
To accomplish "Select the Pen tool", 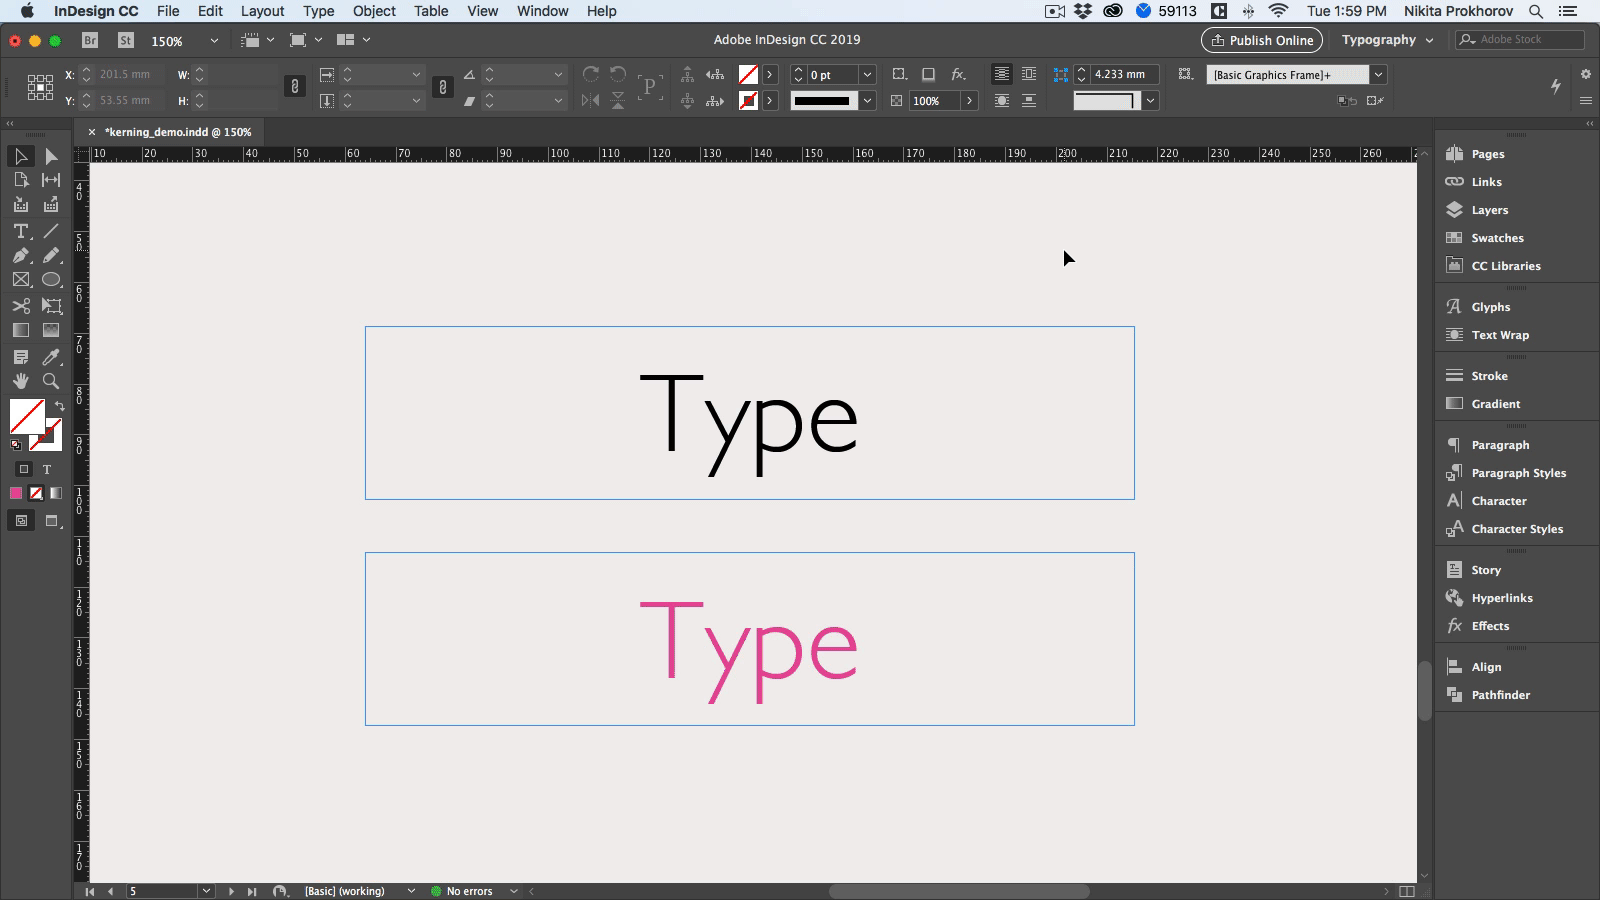I will click(20, 255).
